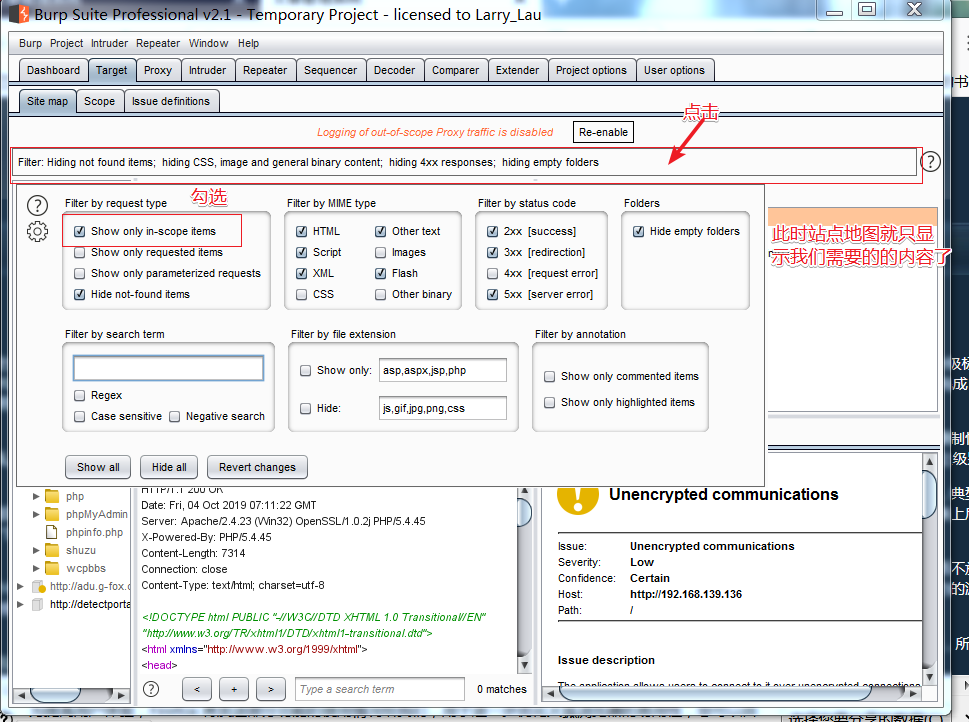
Task: Toggle Hide not-found items
Action: 79,294
